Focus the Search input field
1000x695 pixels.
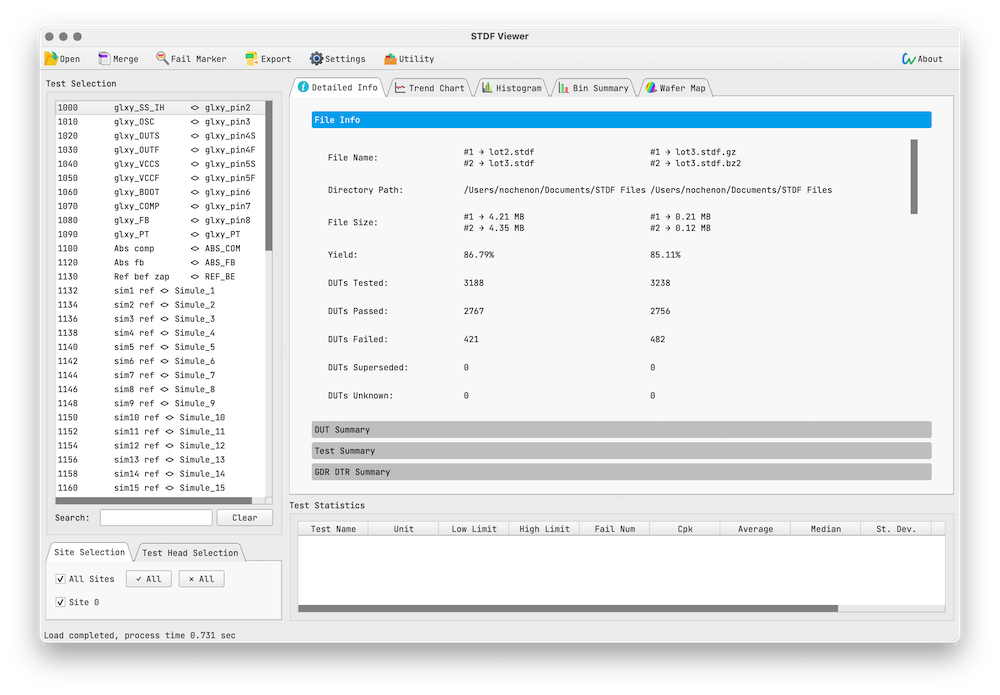pyautogui.click(x=156, y=518)
